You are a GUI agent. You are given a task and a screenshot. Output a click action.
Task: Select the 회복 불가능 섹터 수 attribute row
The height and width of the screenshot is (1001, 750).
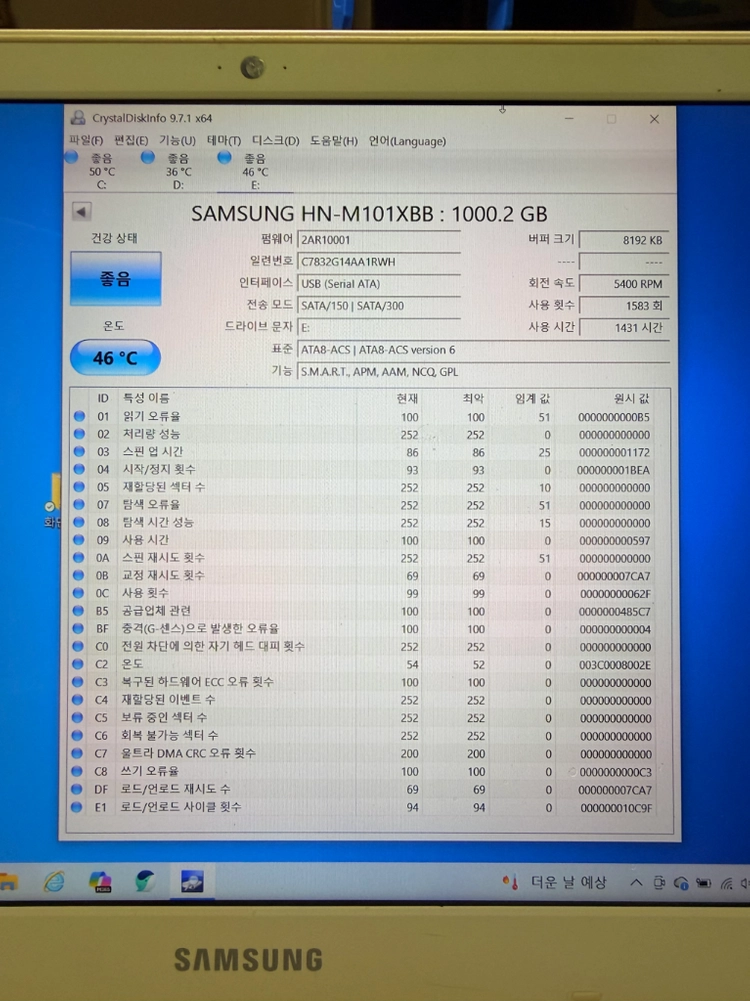coord(370,735)
